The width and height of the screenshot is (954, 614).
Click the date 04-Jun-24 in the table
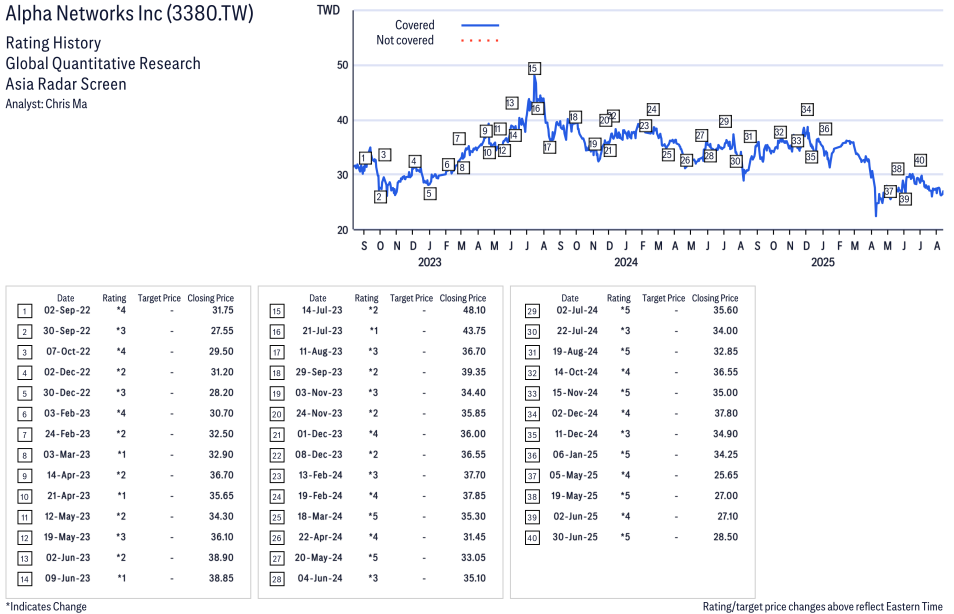click(x=320, y=579)
